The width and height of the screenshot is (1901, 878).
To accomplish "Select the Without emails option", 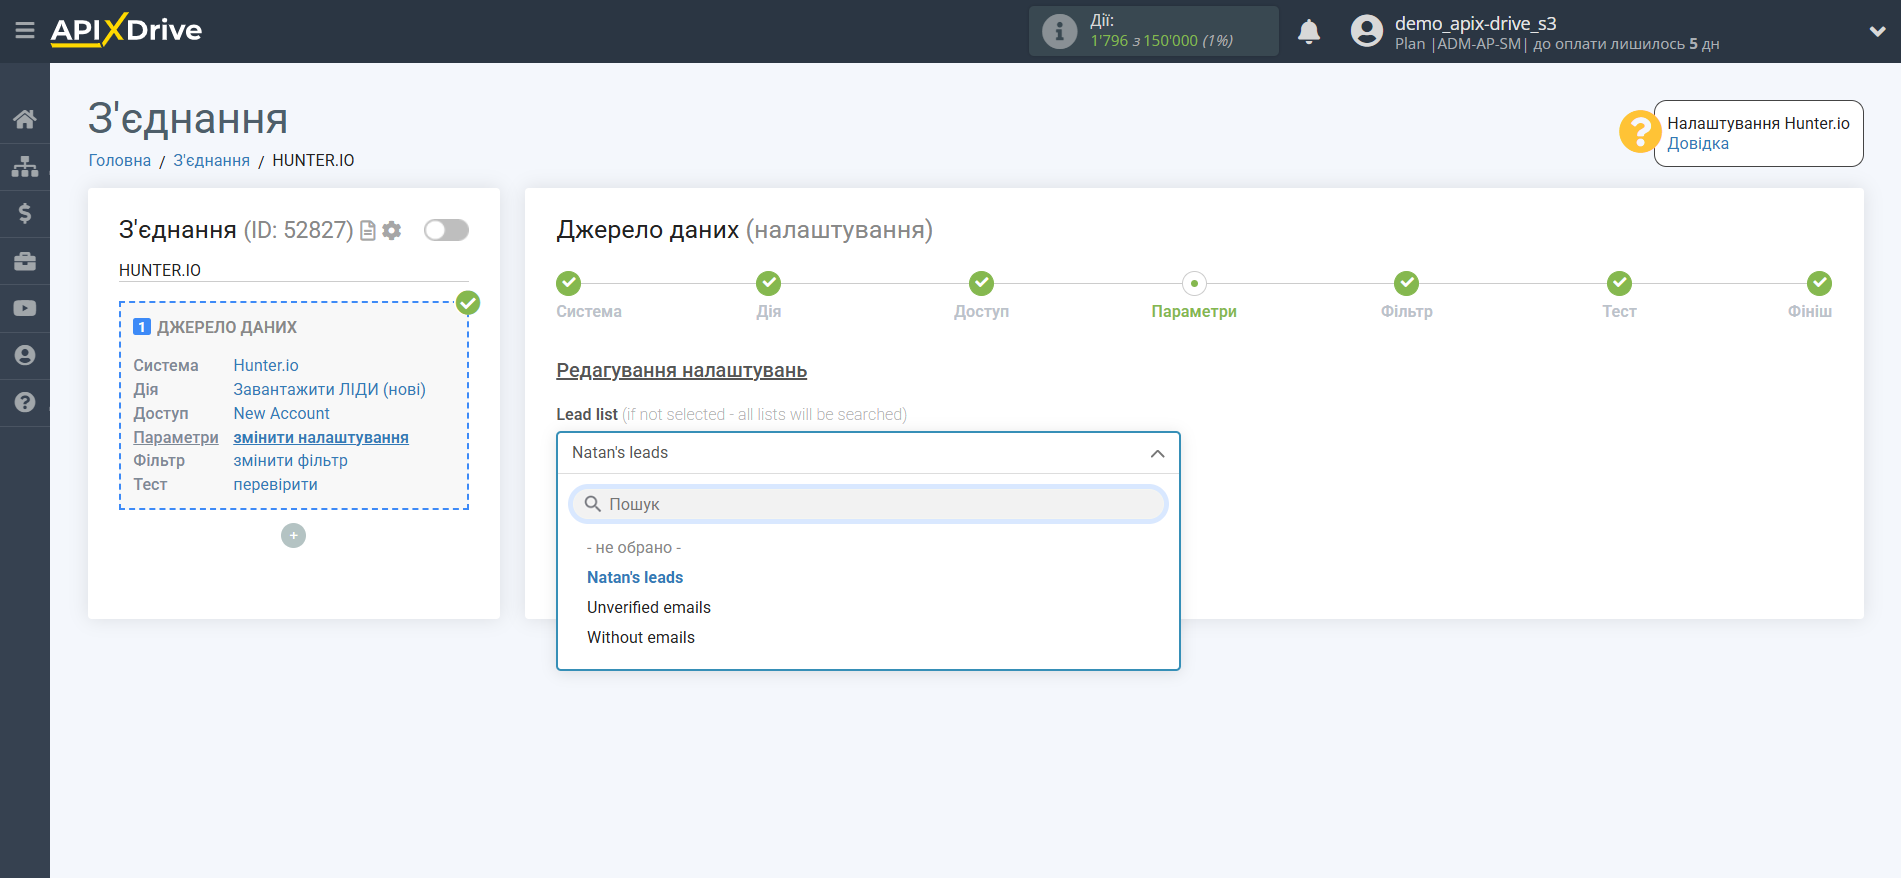I will 641,638.
